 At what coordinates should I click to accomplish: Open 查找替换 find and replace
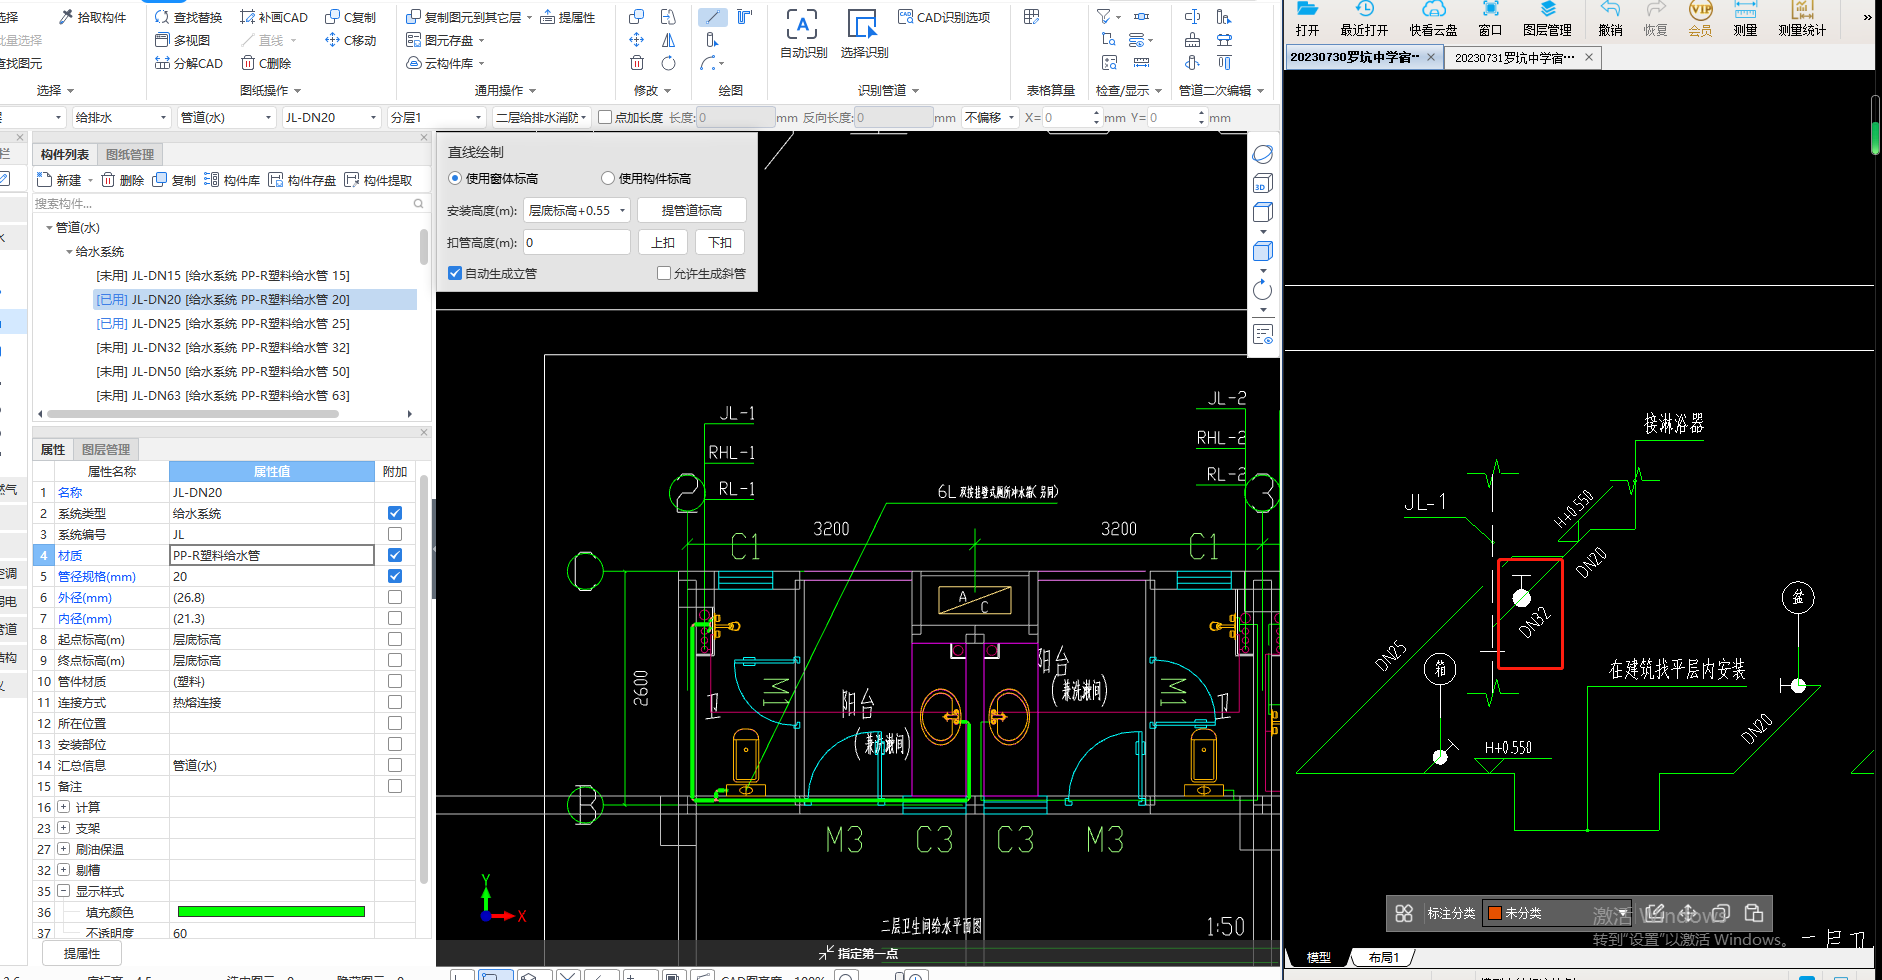[x=188, y=17]
